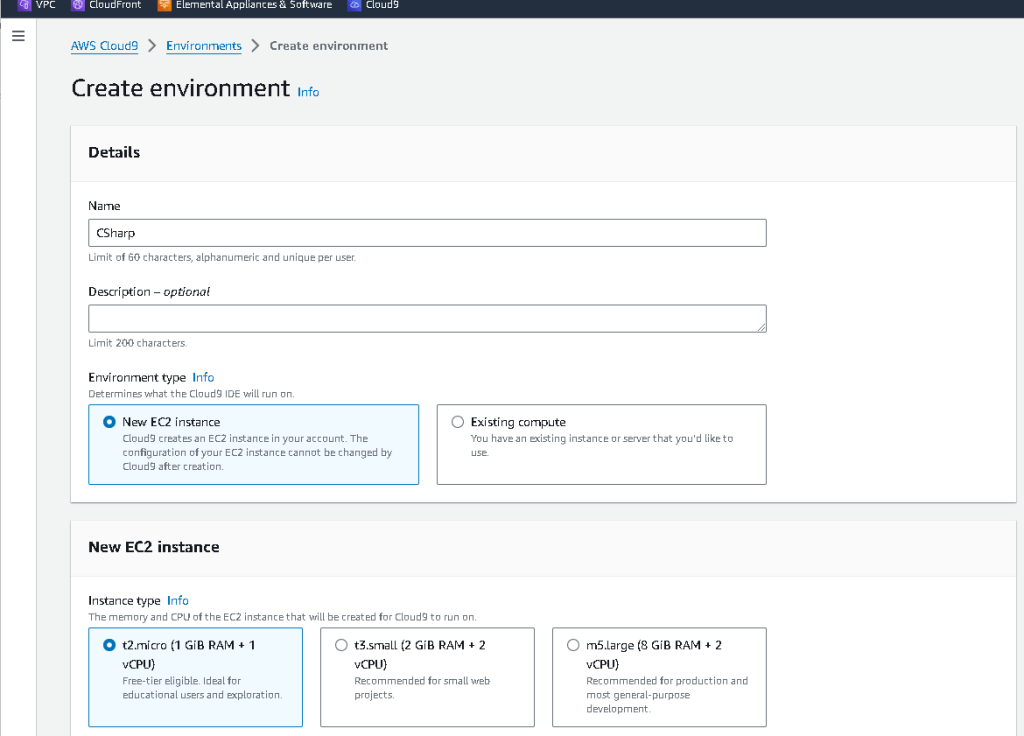Grab the Description text area resize handle

pos(761,327)
